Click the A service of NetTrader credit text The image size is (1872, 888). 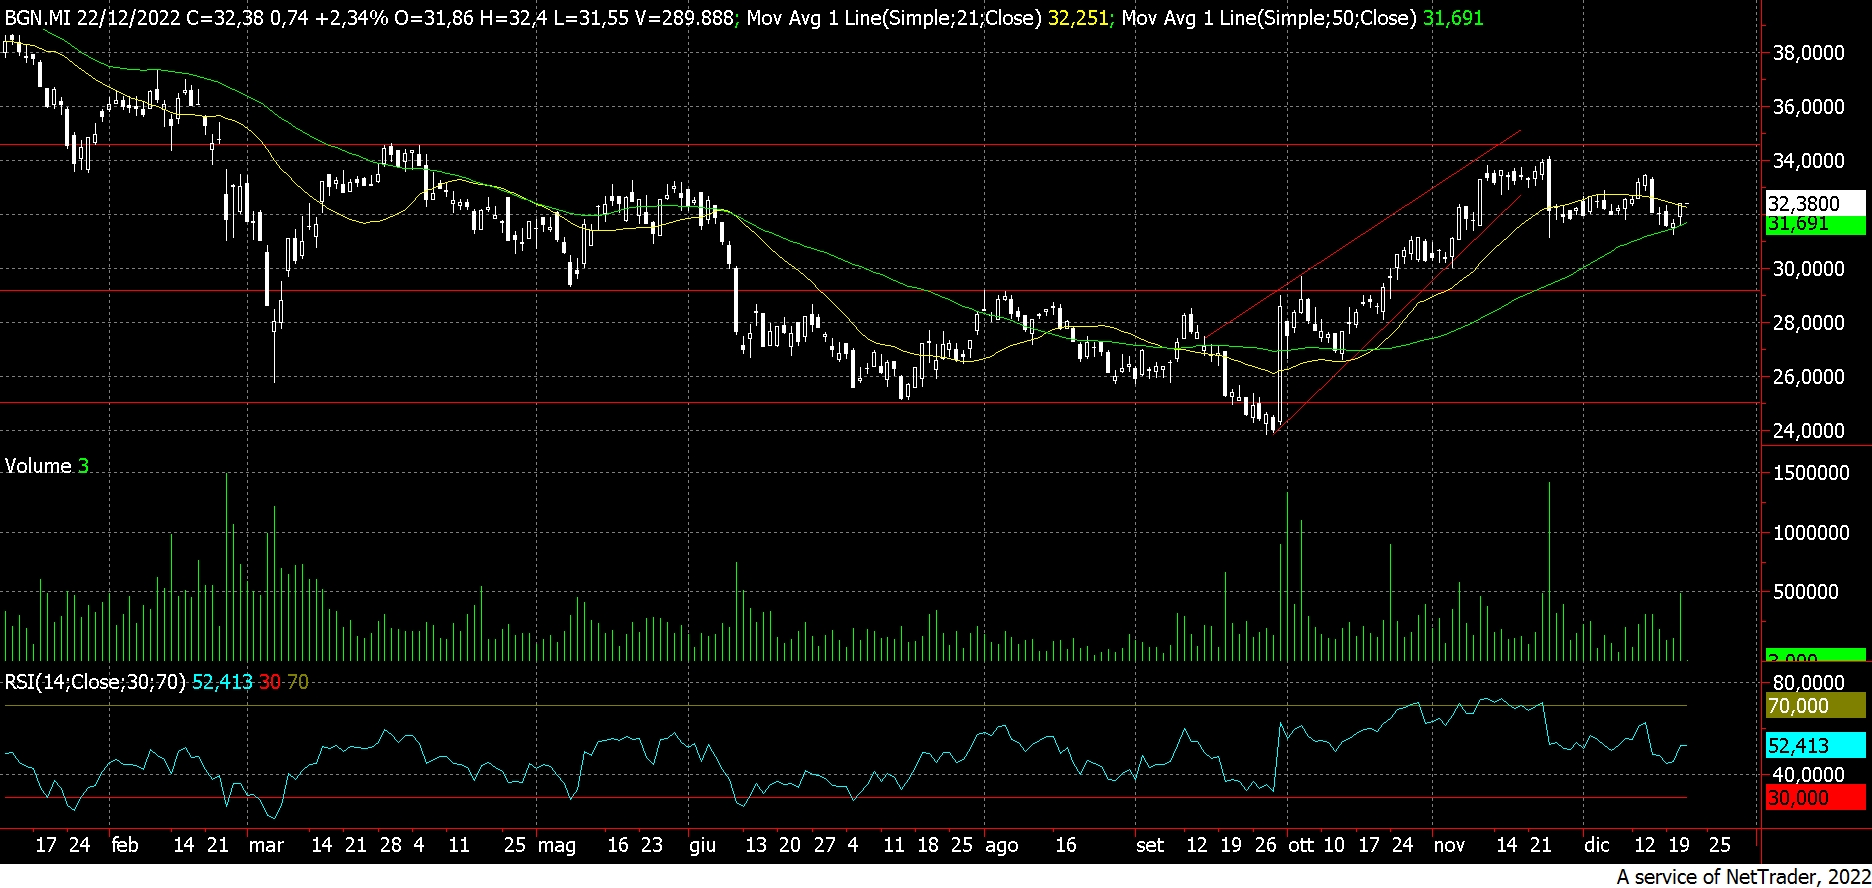pyautogui.click(x=1743, y=877)
